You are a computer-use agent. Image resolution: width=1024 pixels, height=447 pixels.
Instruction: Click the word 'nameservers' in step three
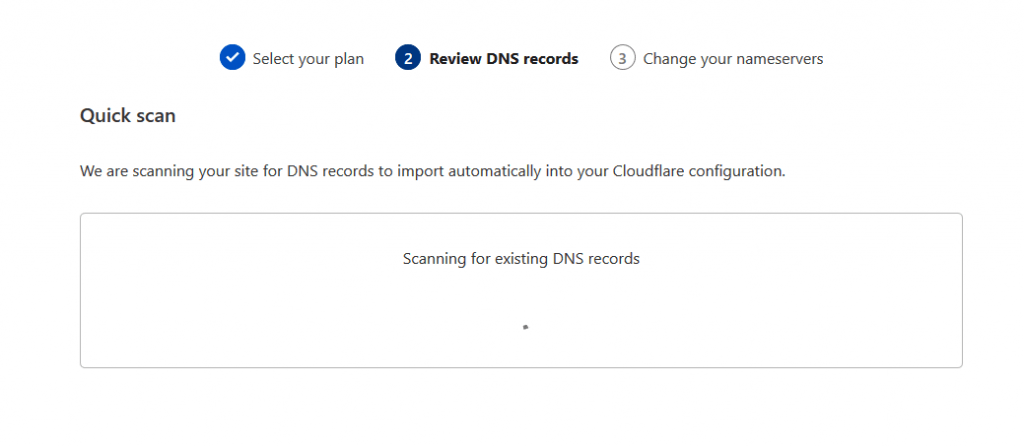click(779, 59)
